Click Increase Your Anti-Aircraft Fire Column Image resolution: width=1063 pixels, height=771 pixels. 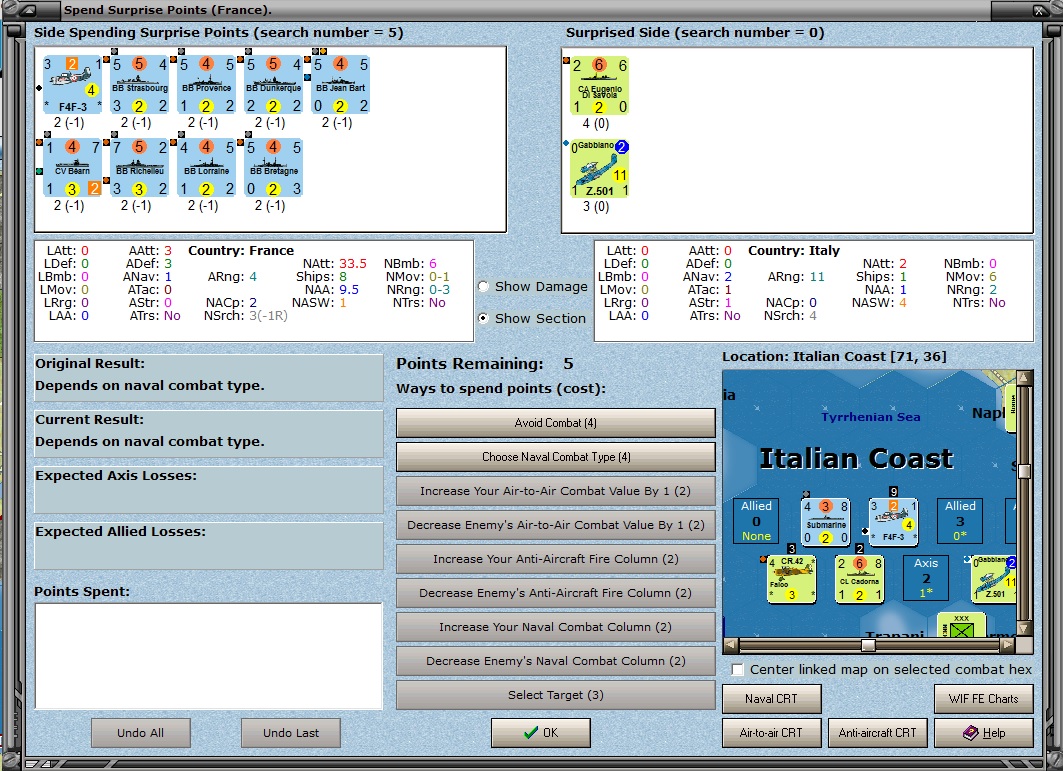point(555,559)
